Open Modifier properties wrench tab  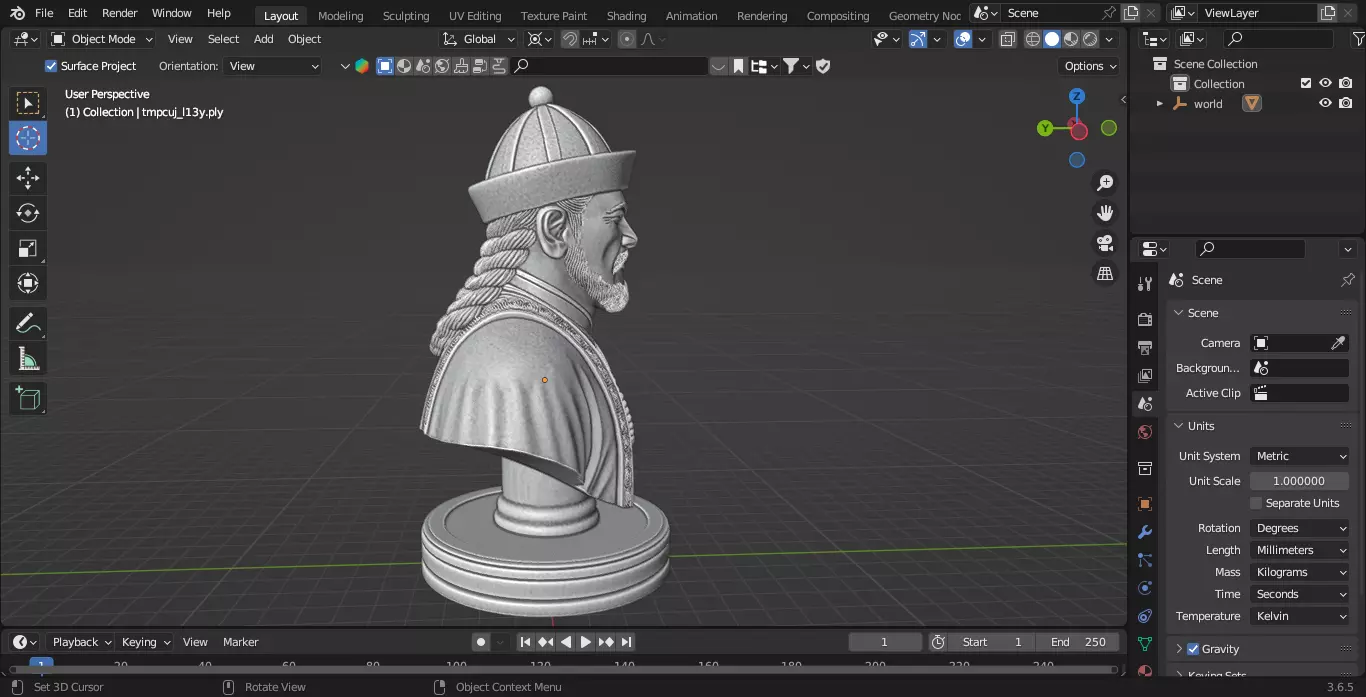1145,532
